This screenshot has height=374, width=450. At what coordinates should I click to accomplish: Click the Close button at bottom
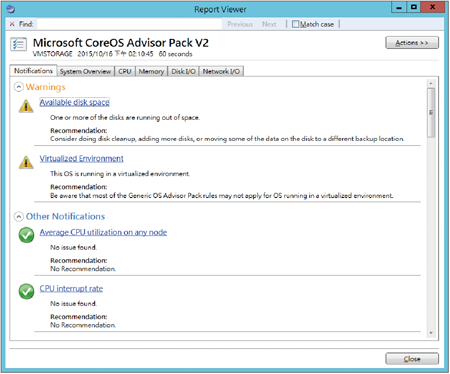pos(412,359)
